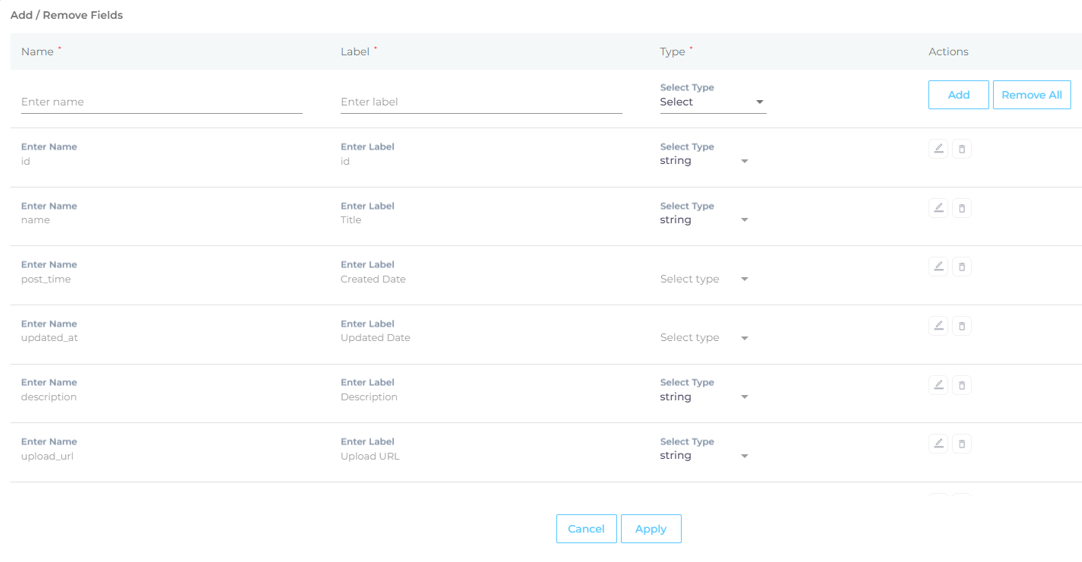The height and width of the screenshot is (562, 1082).
Task: Click the trash icon on the name row
Action: (962, 208)
